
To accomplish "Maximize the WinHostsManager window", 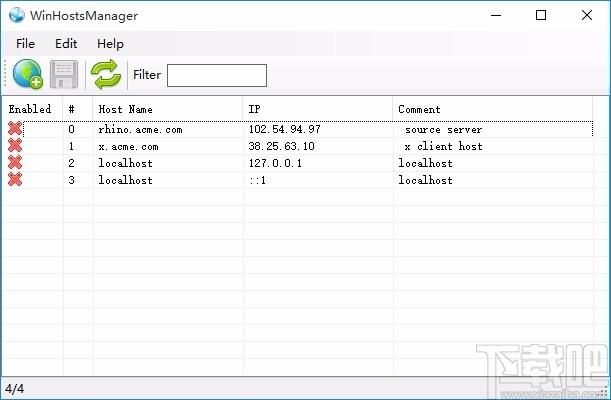I will 541,15.
